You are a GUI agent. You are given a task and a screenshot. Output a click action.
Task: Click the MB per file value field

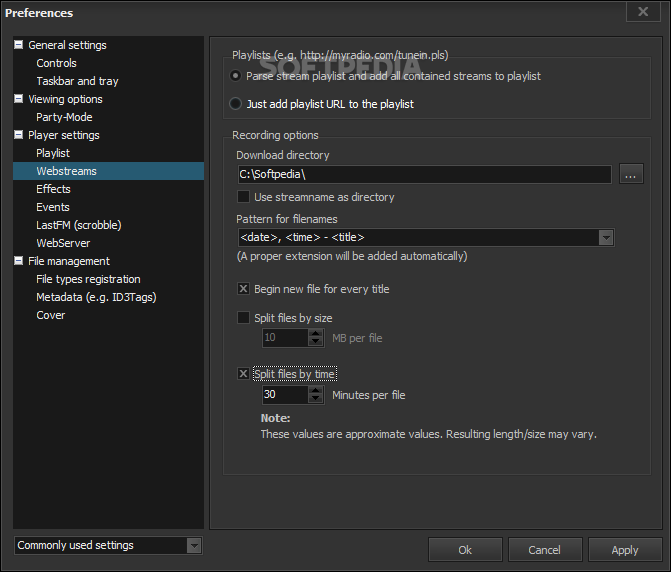pos(285,338)
